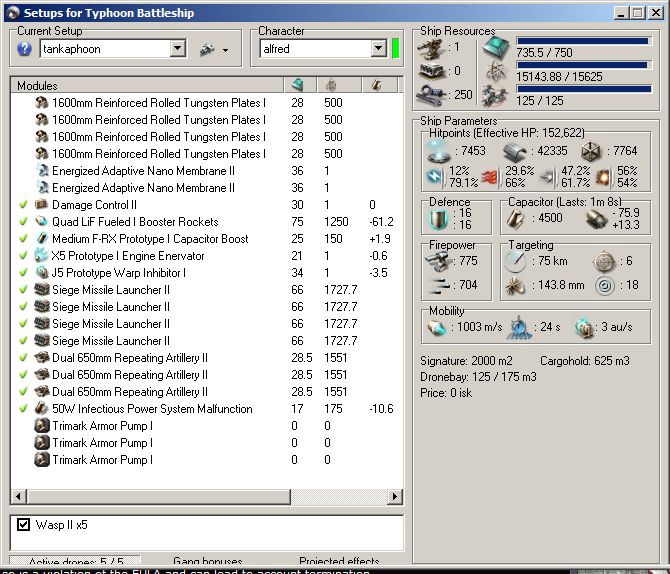Click the powergrid usage progress bar
This screenshot has height=574, width=670.
pos(584,65)
